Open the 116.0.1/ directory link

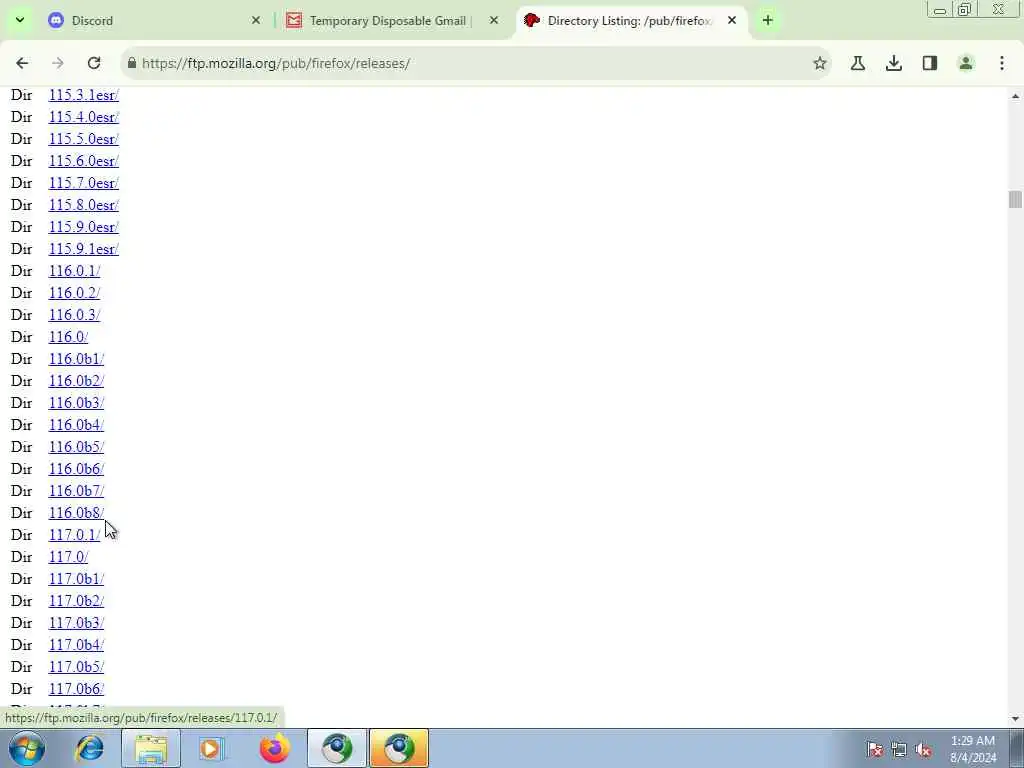click(74, 271)
